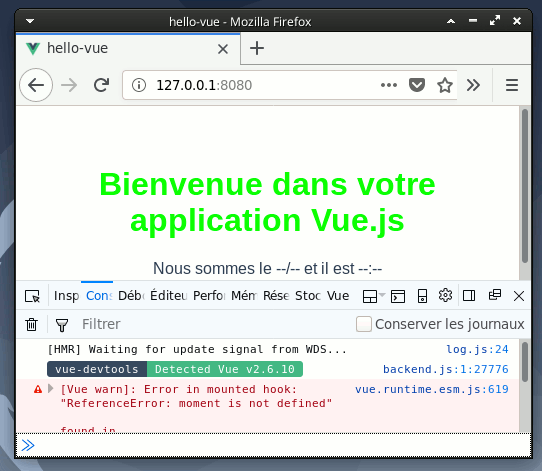Open the log.js:24 source link
Image resolution: width=542 pixels, height=471 pixels.
tap(477, 349)
